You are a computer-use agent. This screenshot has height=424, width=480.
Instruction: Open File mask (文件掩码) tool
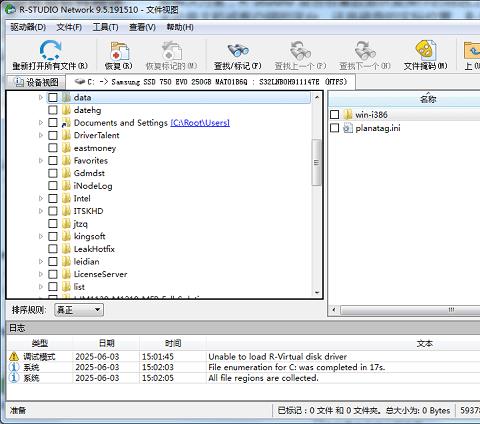[426, 51]
